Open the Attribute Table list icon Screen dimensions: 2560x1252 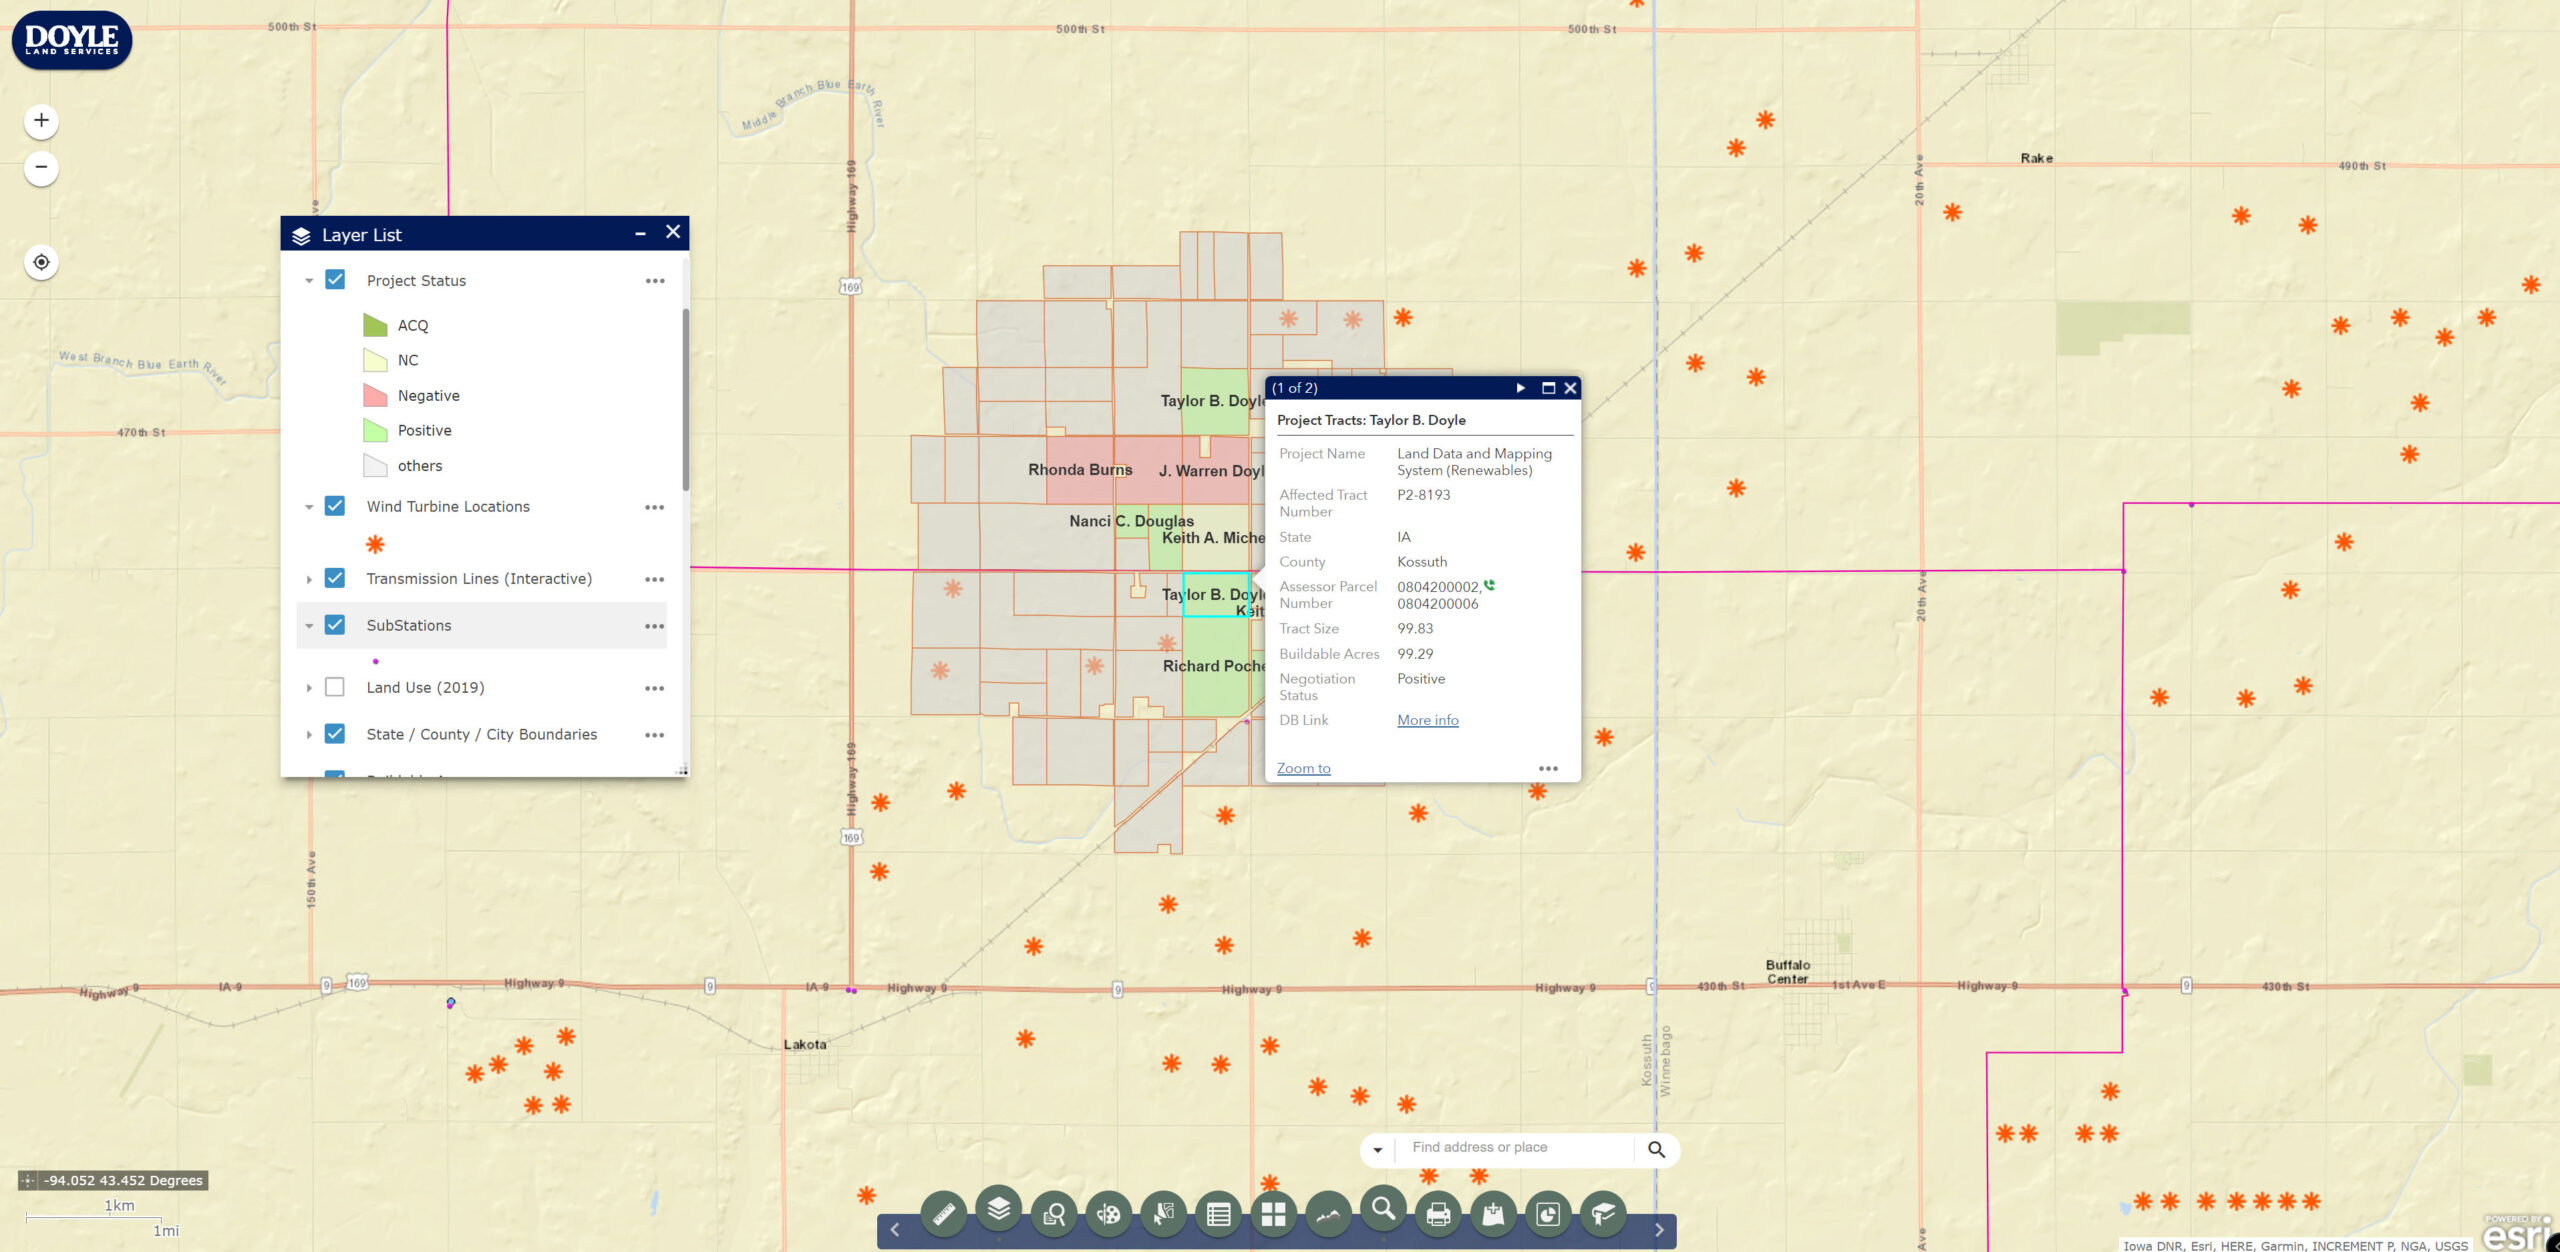[1218, 1214]
